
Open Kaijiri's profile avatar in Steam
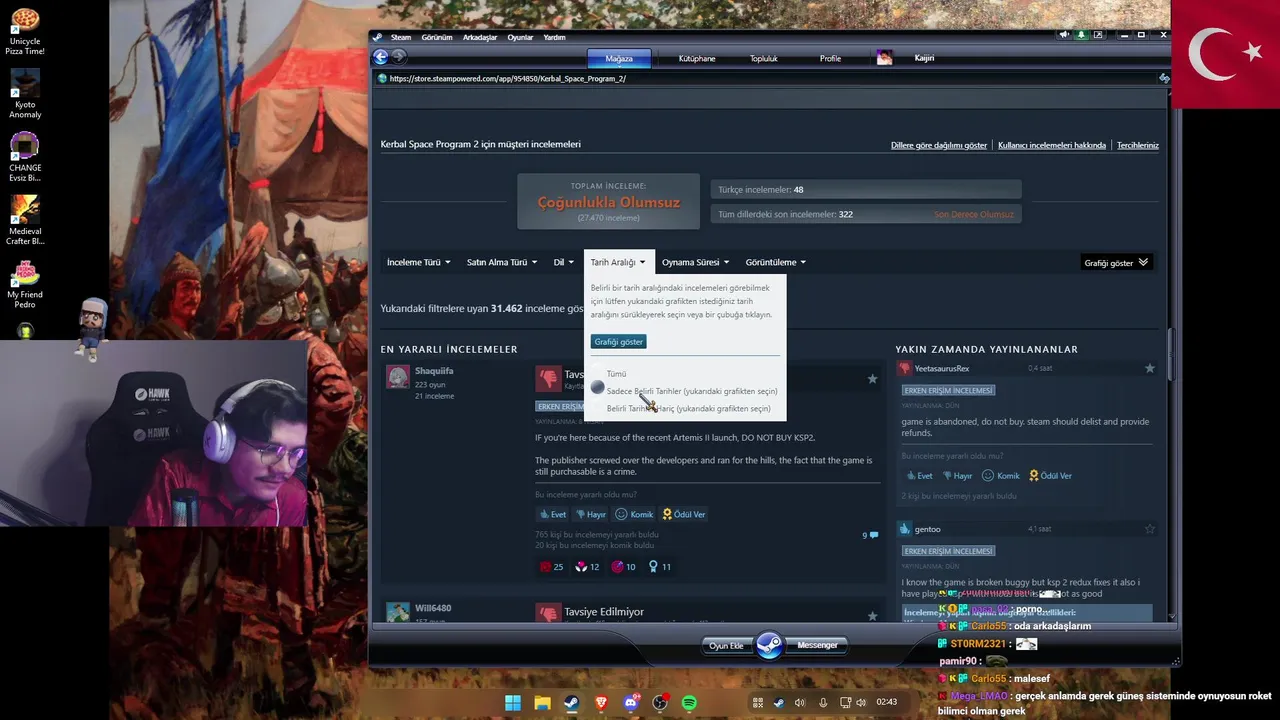pyautogui.click(x=884, y=58)
